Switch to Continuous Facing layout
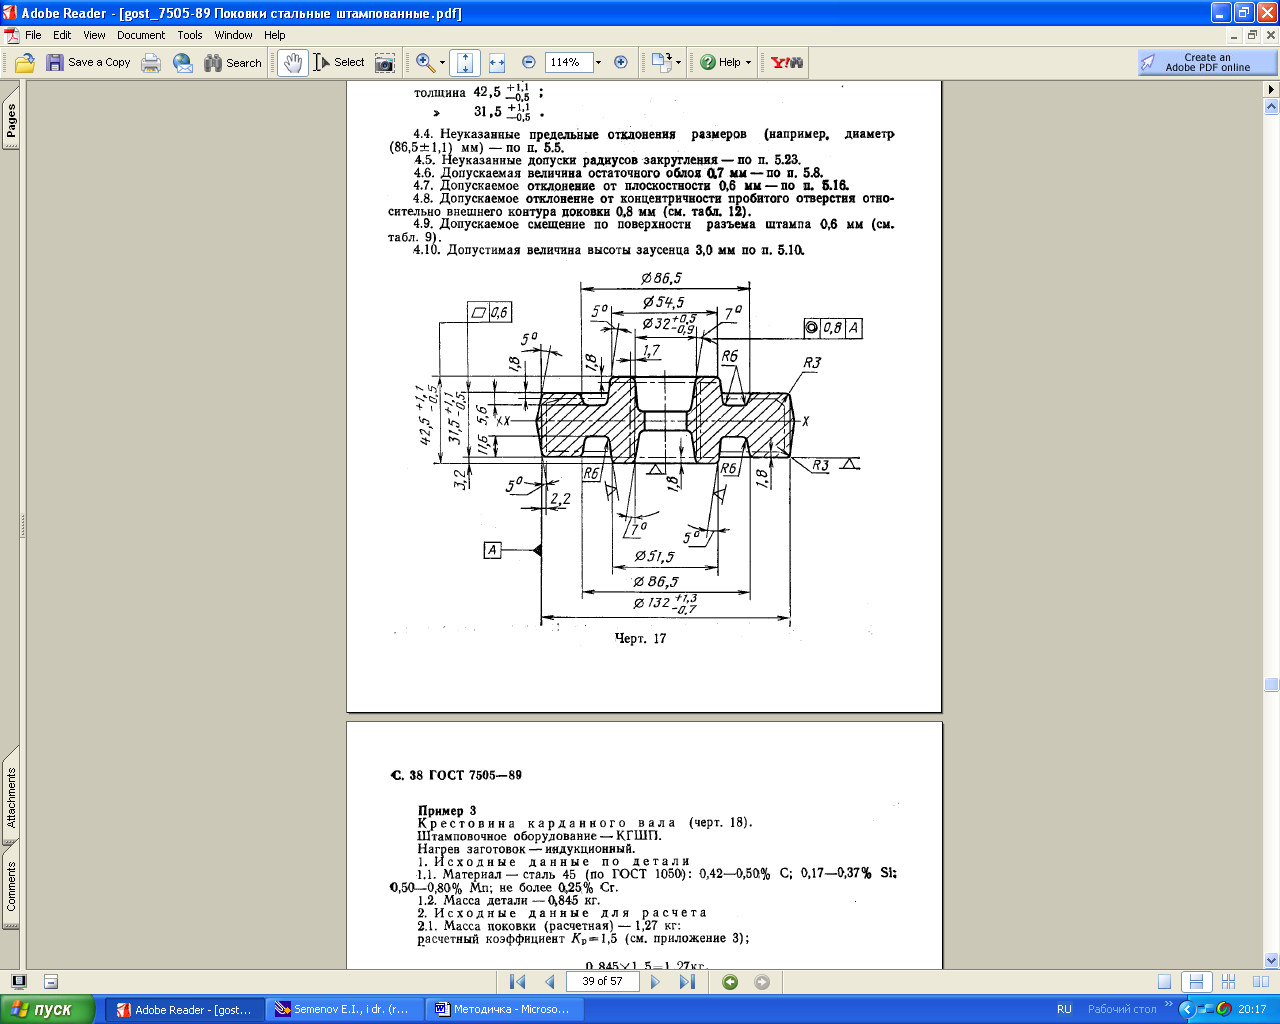This screenshot has height=1024, width=1280. pos(1229,982)
